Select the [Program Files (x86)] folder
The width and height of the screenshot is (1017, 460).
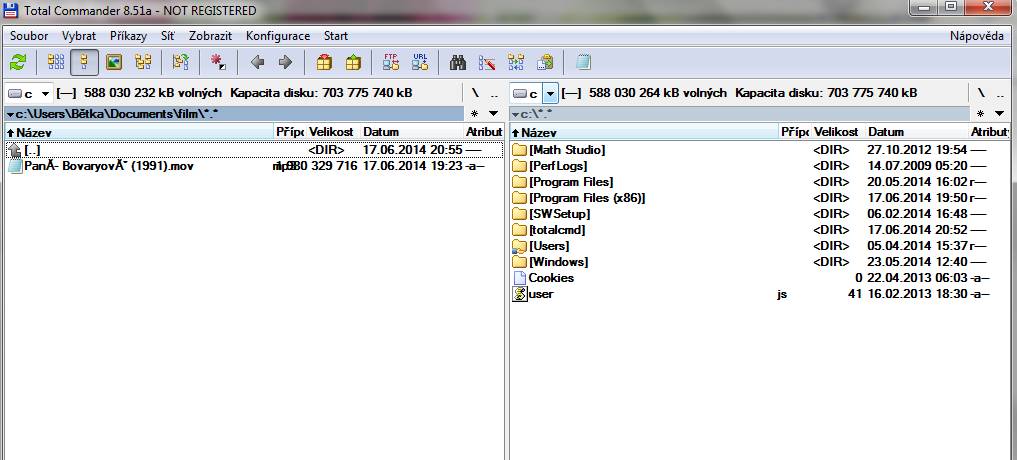[x=759, y=198]
